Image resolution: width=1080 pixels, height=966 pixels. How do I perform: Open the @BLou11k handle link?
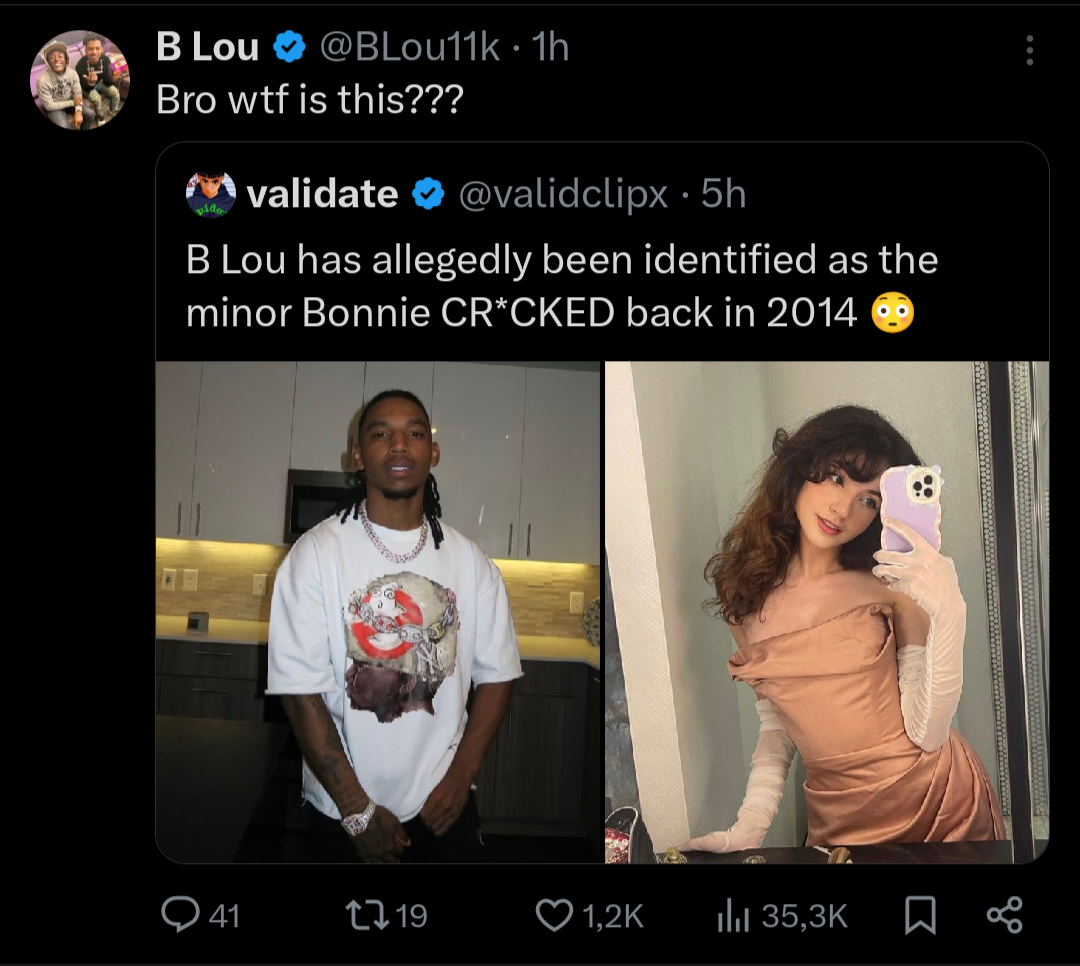(410, 47)
